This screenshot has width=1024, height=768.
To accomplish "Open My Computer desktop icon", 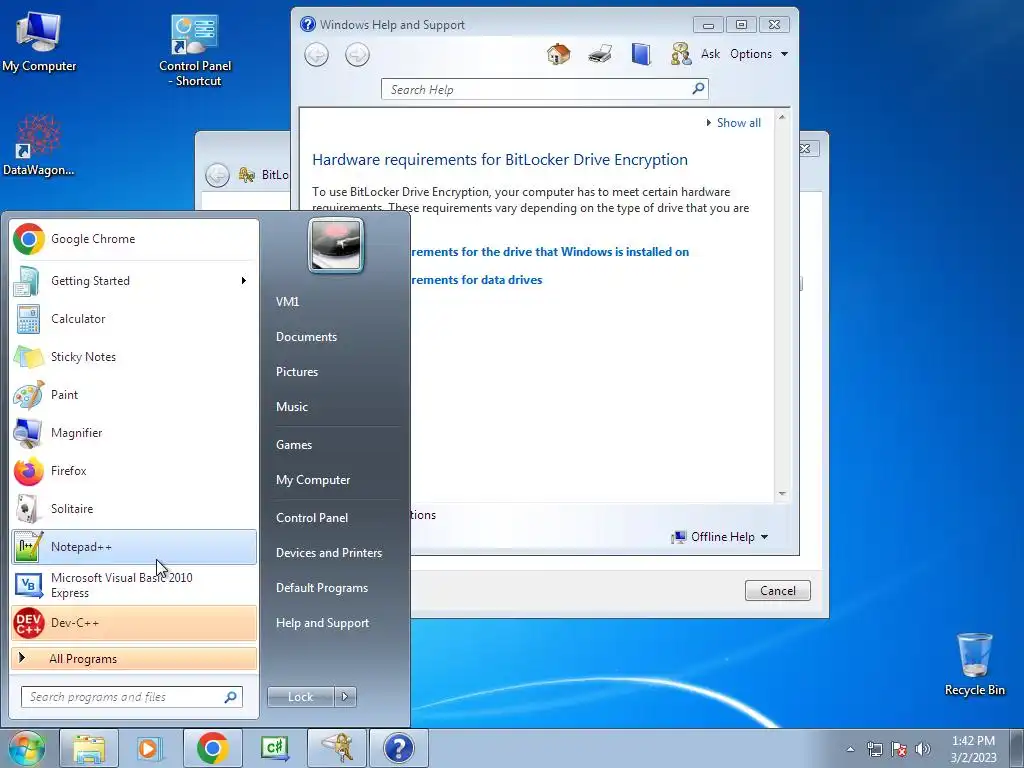I will pos(39,41).
